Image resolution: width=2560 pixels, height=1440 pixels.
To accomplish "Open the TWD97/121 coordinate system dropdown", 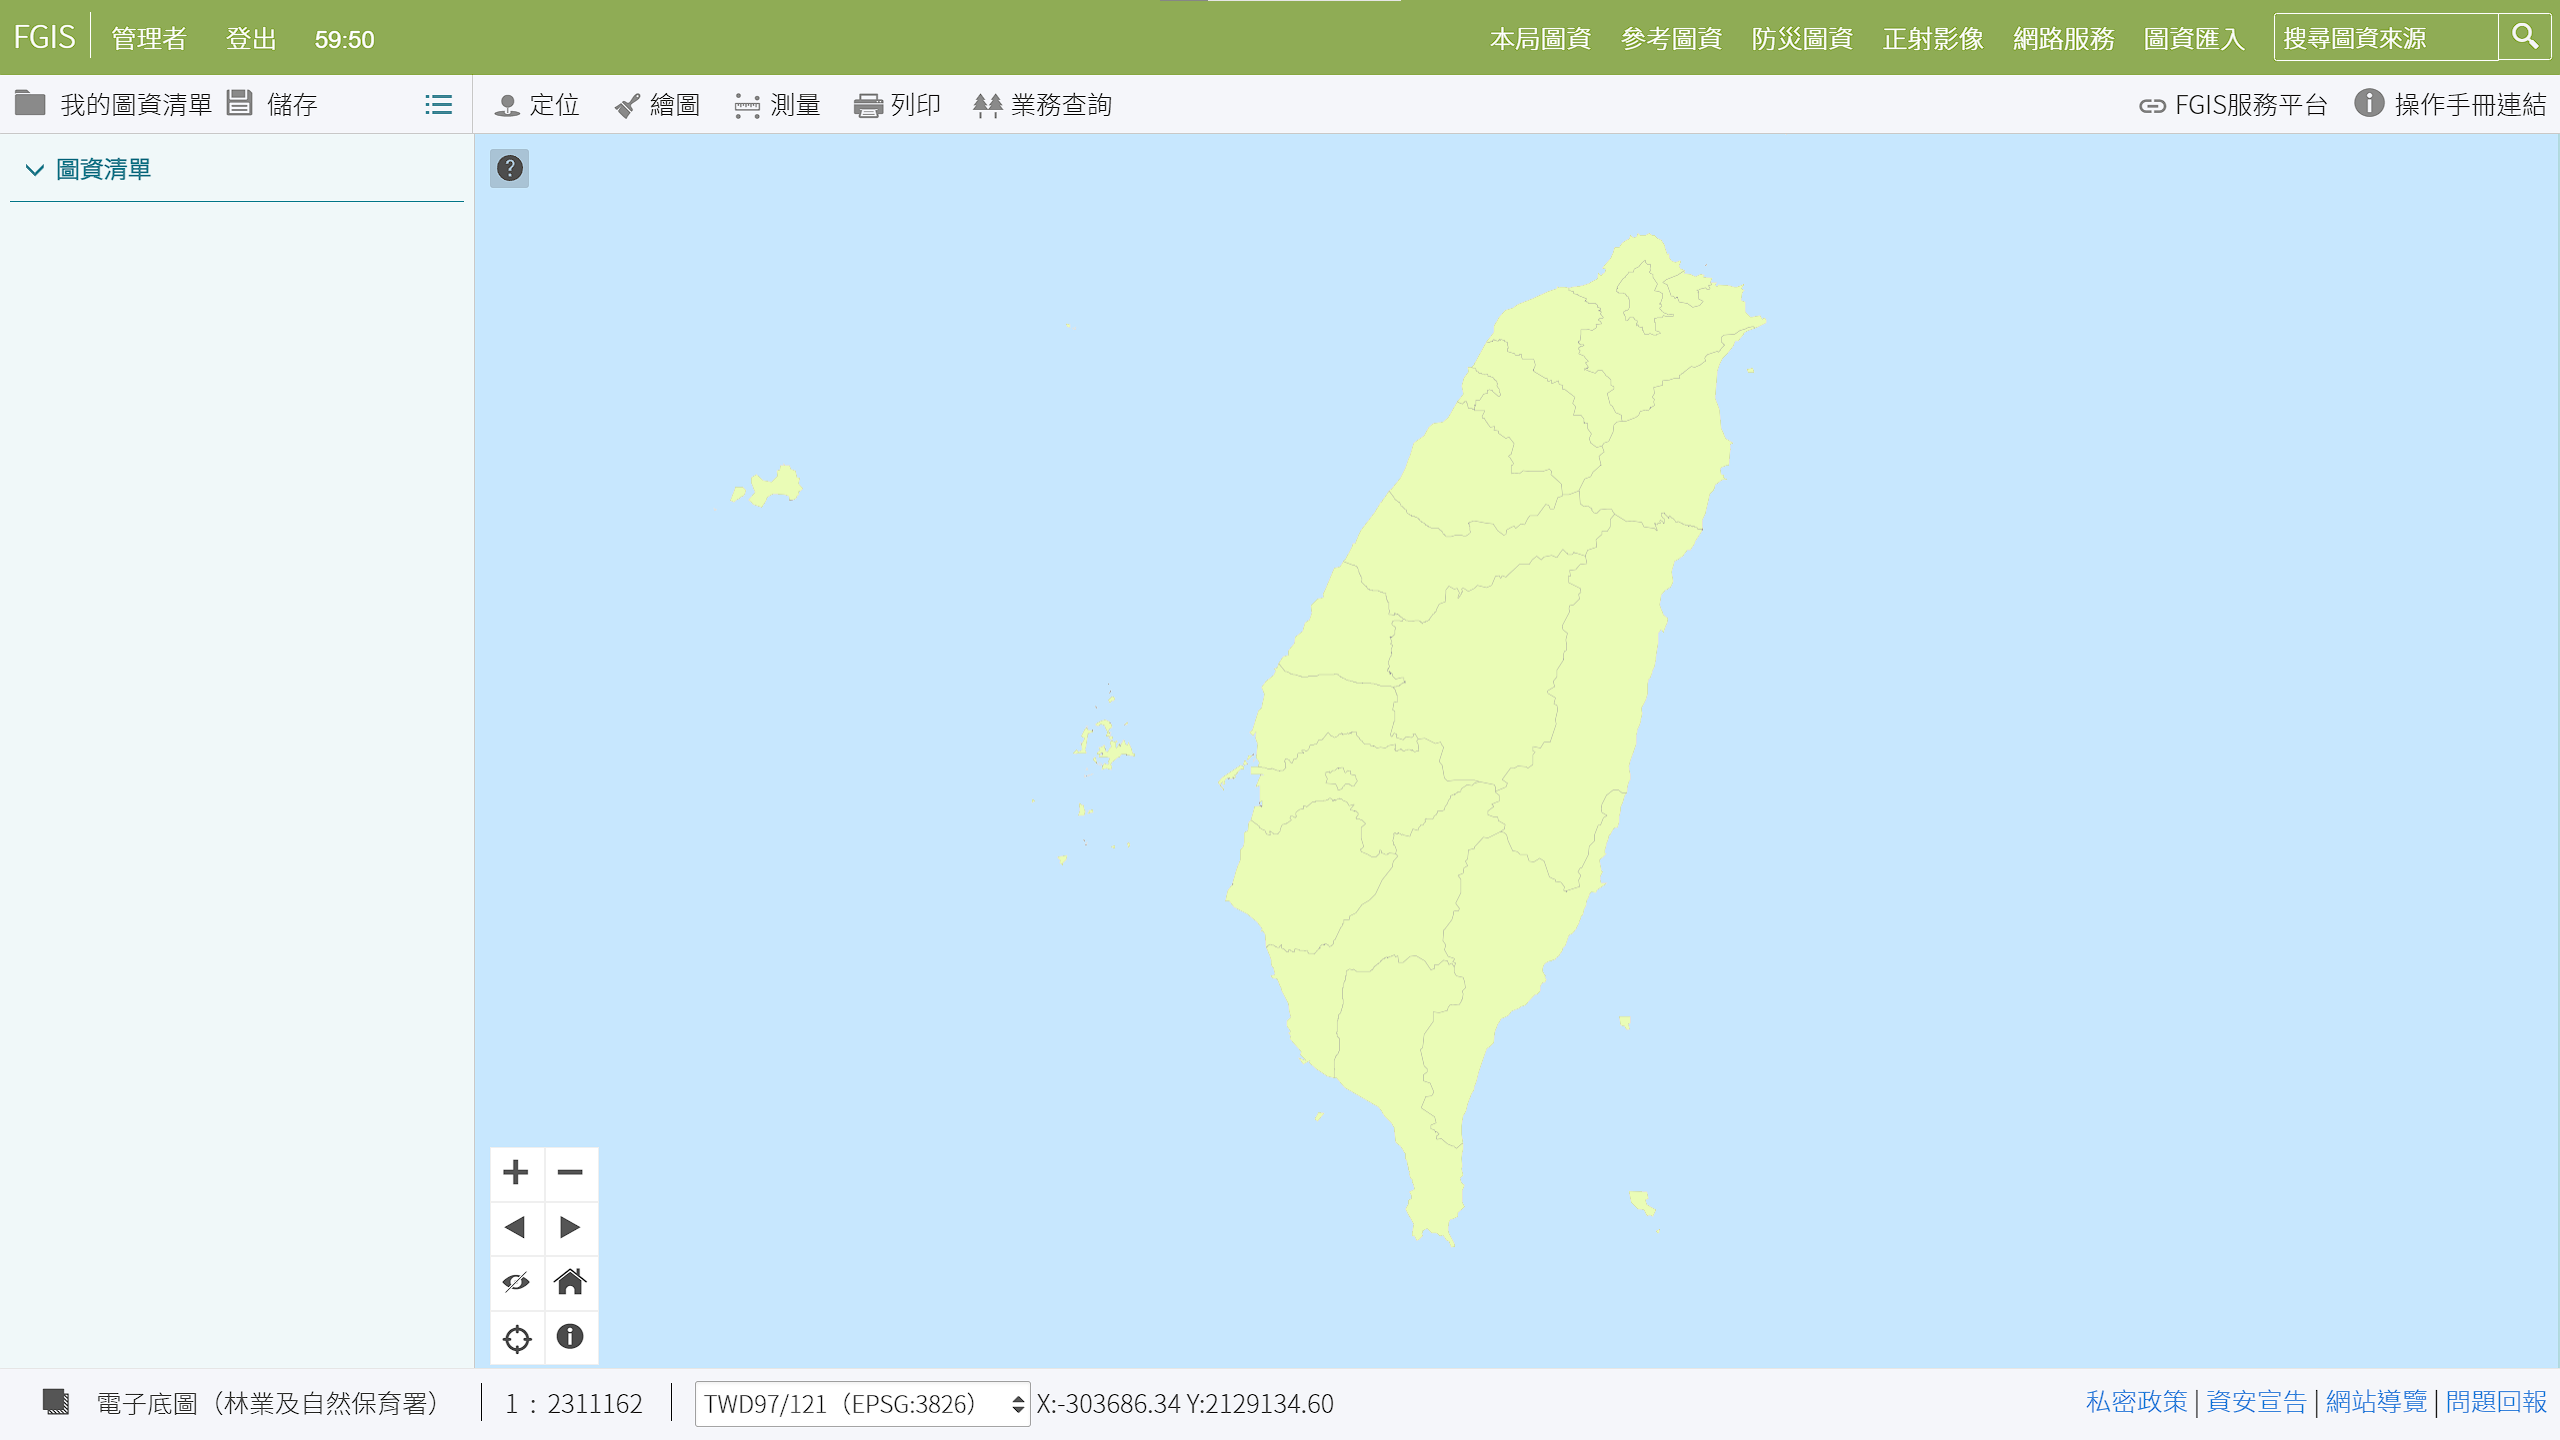I will click(x=860, y=1403).
